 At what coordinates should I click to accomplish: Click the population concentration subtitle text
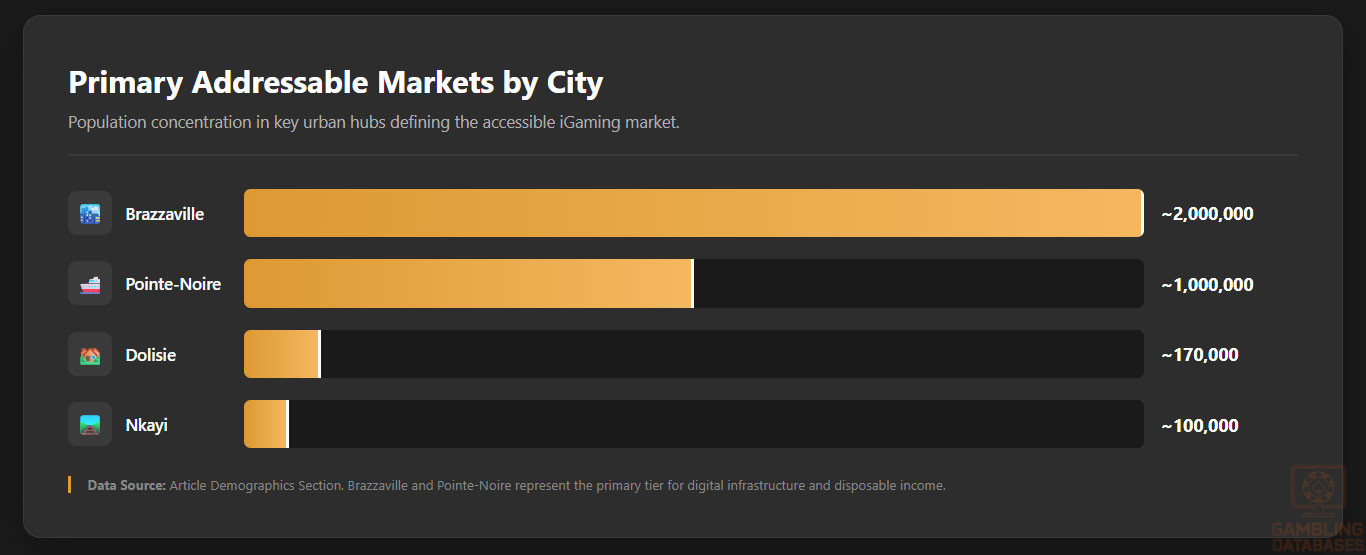click(373, 123)
